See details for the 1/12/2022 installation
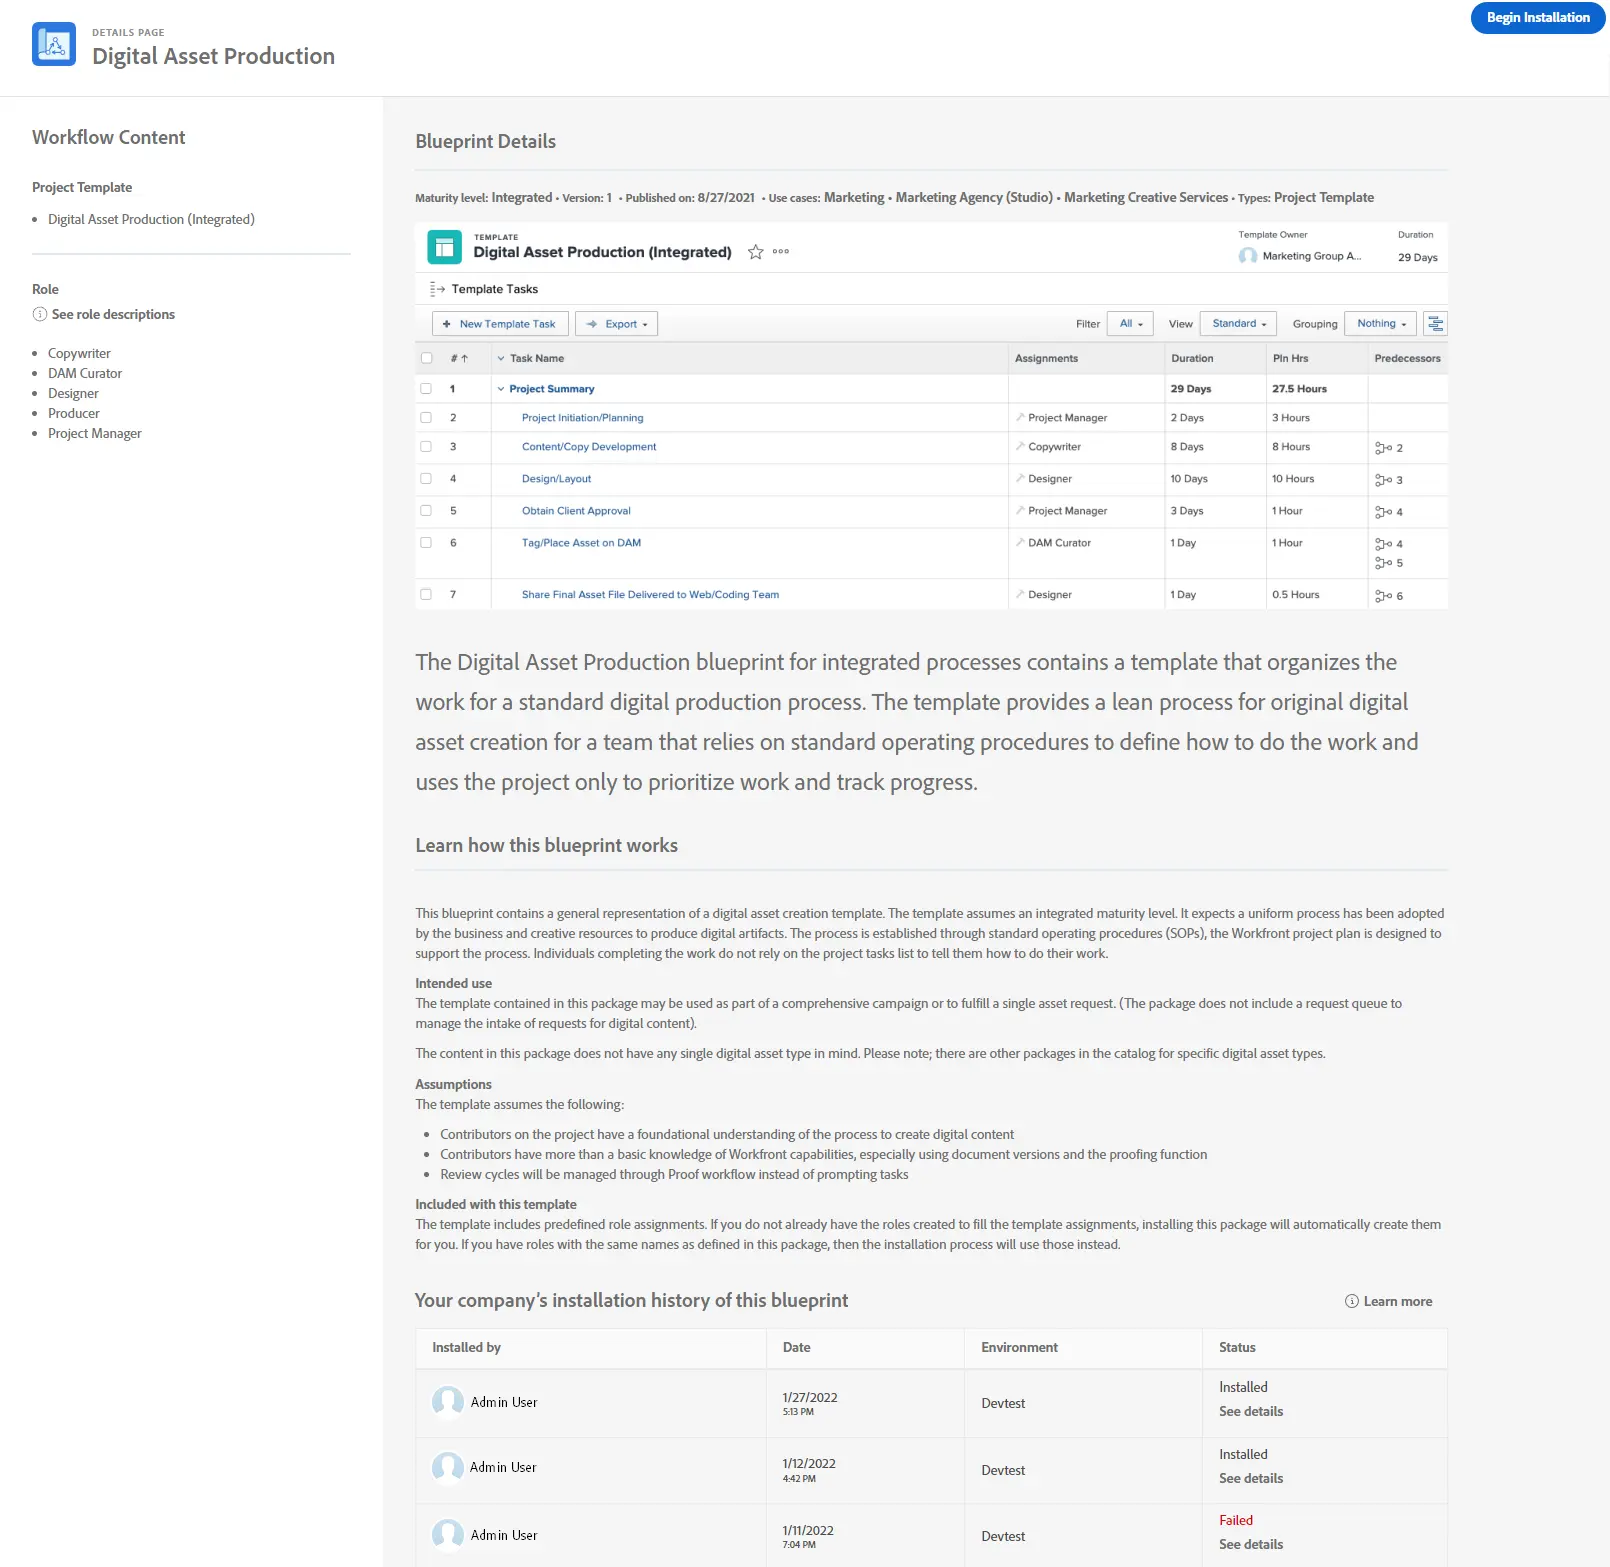Screen dimensions: 1610x1567 click(1251, 1478)
